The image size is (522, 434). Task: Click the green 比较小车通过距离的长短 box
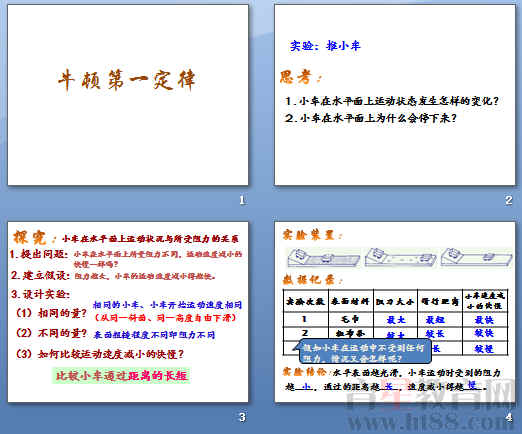(x=121, y=375)
